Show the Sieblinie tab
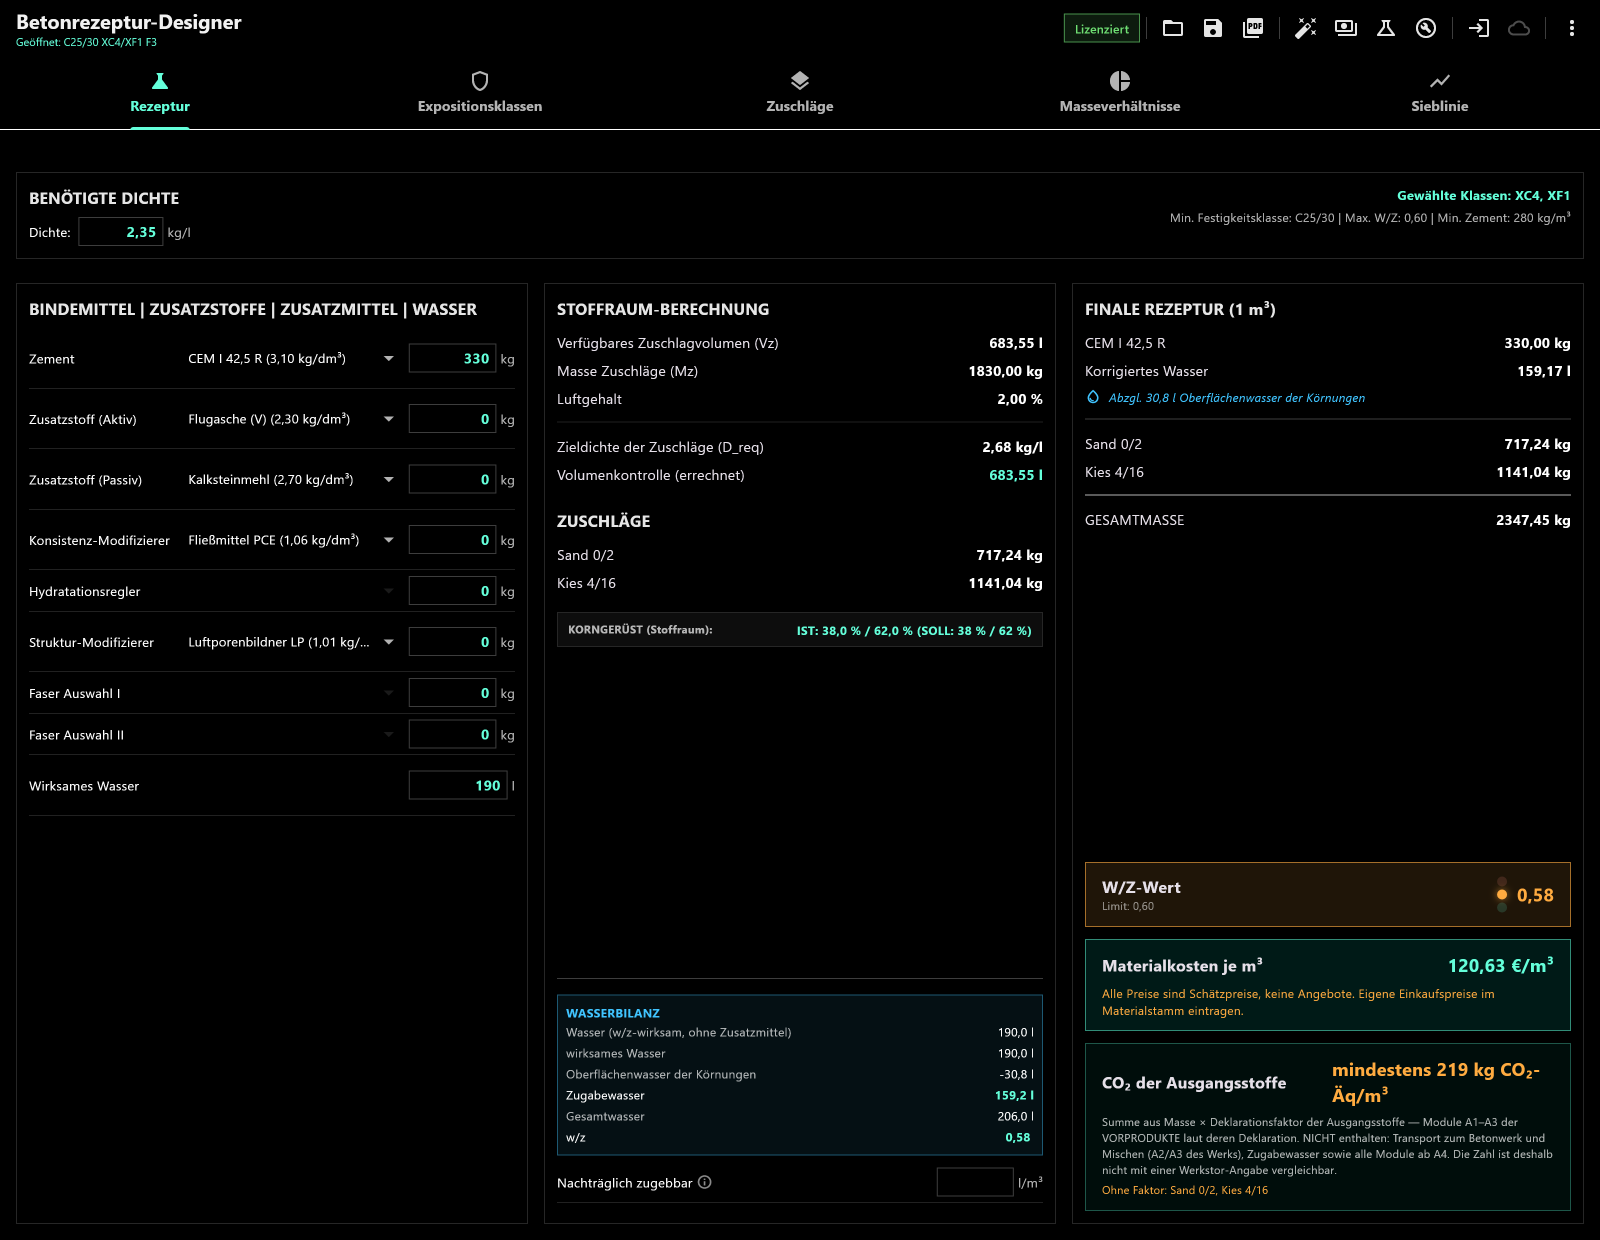This screenshot has height=1240, width=1600. tap(1440, 93)
